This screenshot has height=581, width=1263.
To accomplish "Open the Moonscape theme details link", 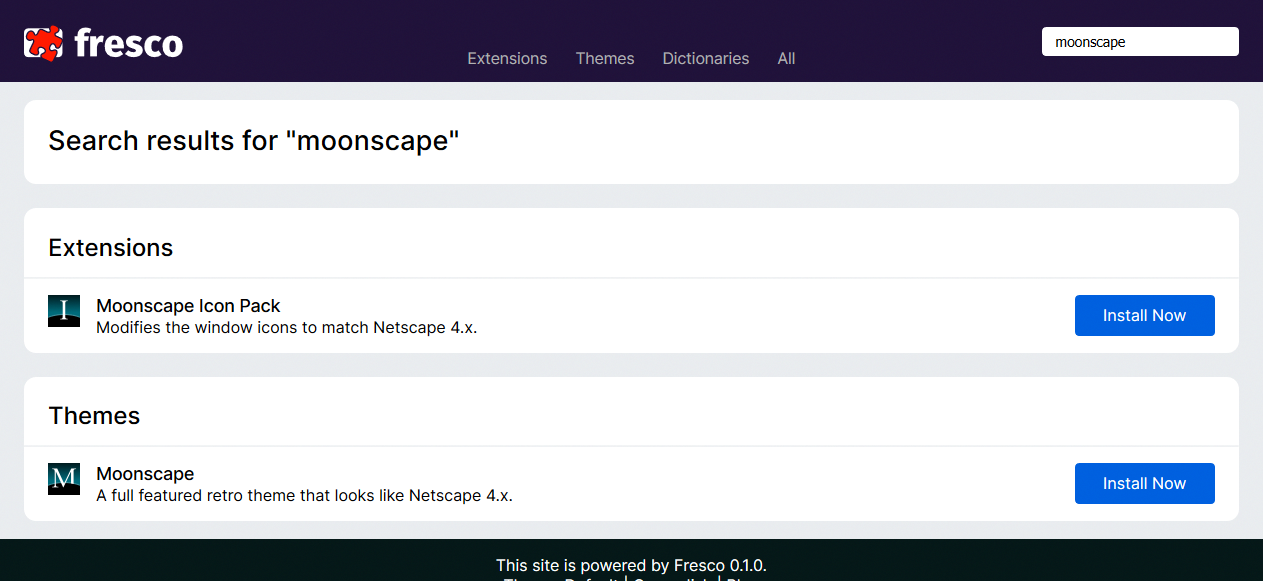I will click(145, 473).
